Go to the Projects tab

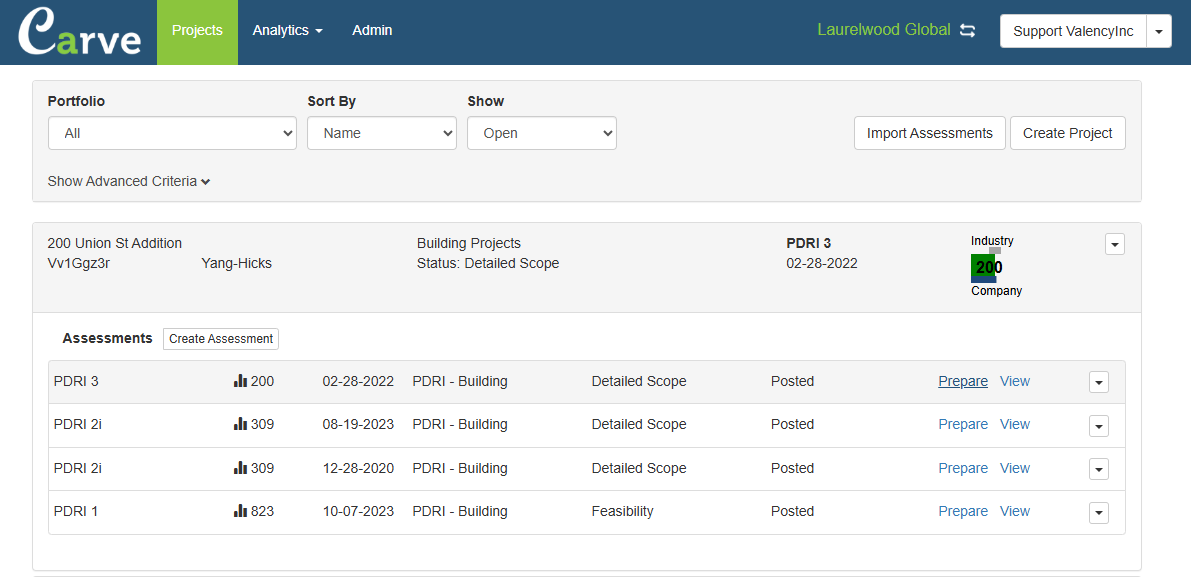point(197,31)
